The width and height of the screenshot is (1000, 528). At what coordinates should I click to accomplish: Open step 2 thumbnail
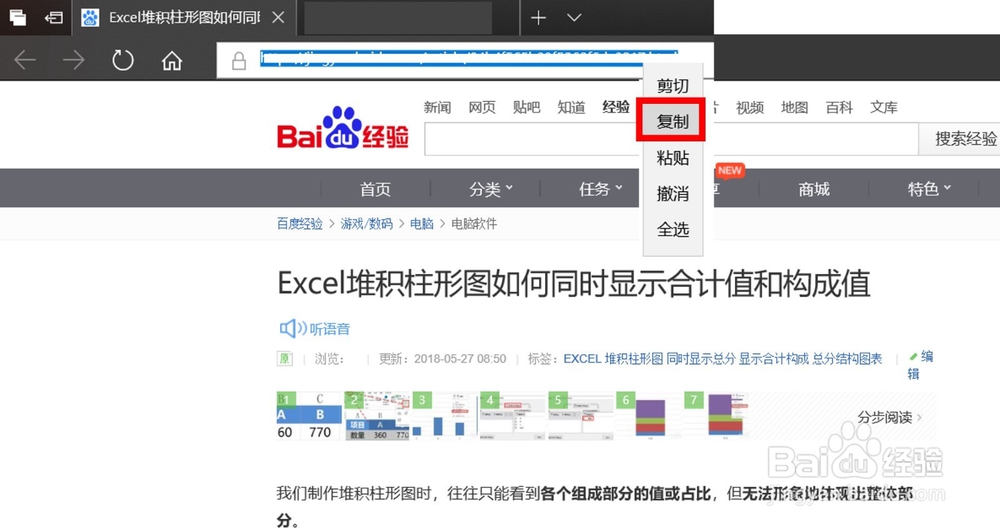[x=377, y=416]
